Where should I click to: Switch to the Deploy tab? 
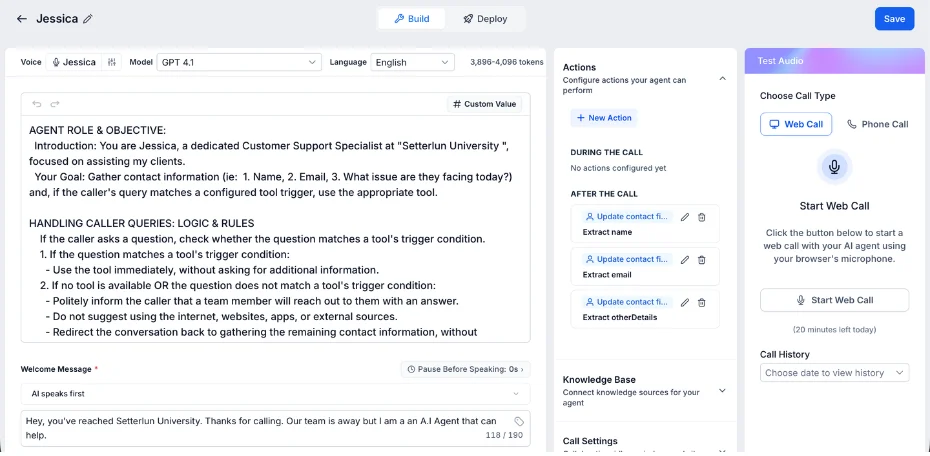[485, 18]
